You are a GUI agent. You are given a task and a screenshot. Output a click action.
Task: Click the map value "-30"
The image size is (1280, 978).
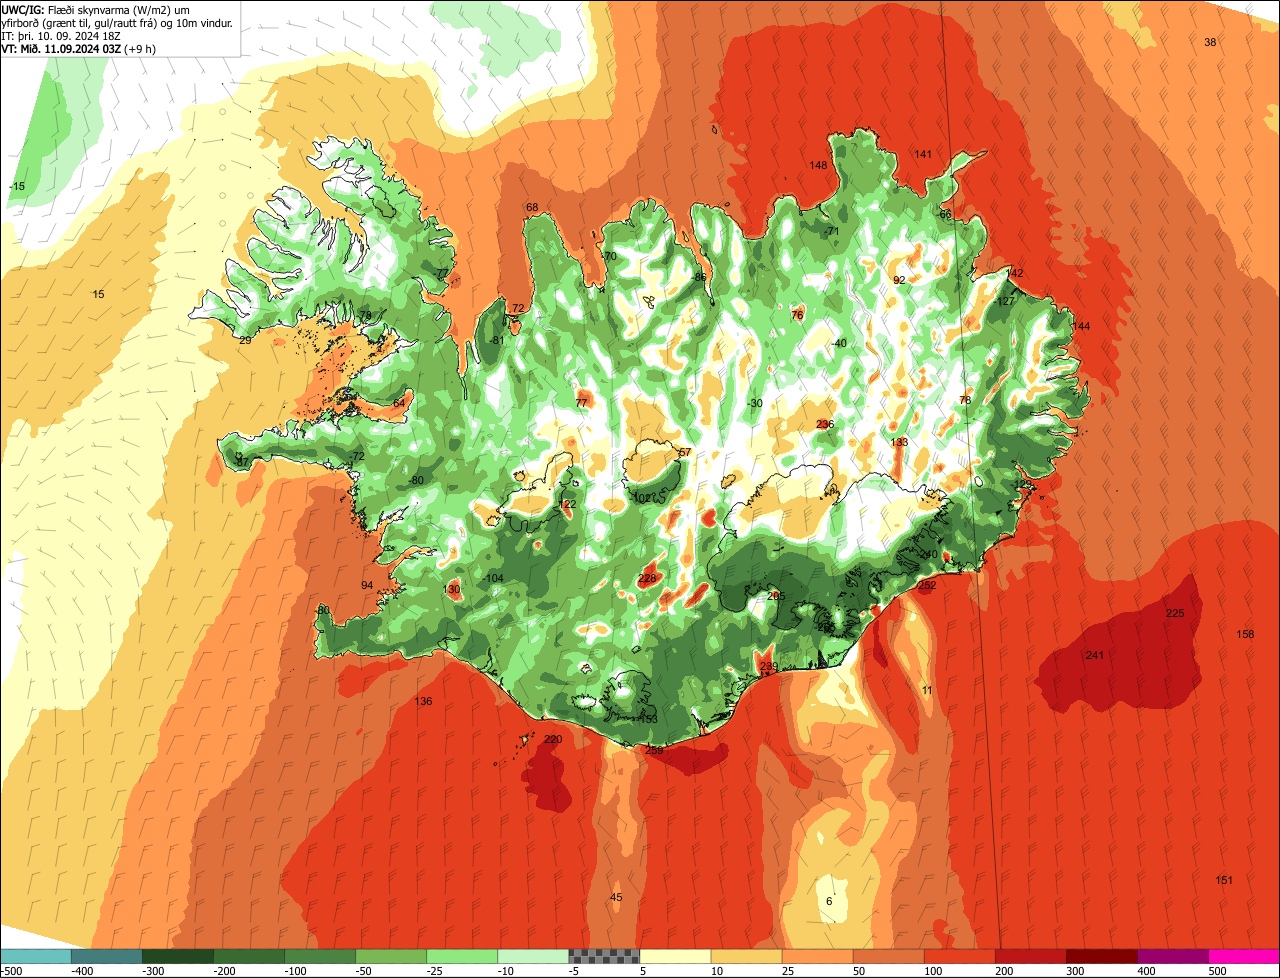coord(755,404)
